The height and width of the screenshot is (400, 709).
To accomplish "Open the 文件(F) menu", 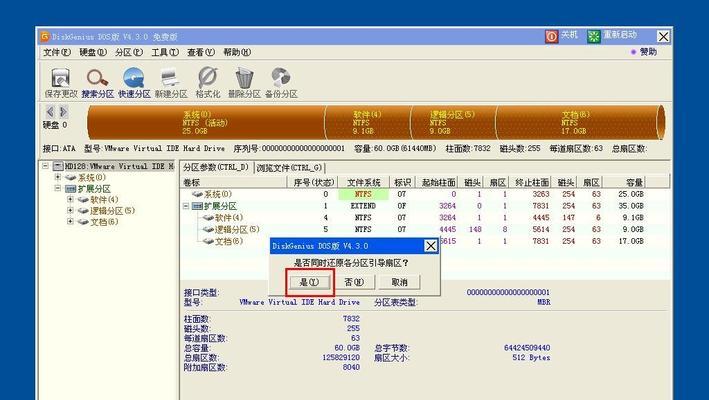I will click(x=57, y=52).
